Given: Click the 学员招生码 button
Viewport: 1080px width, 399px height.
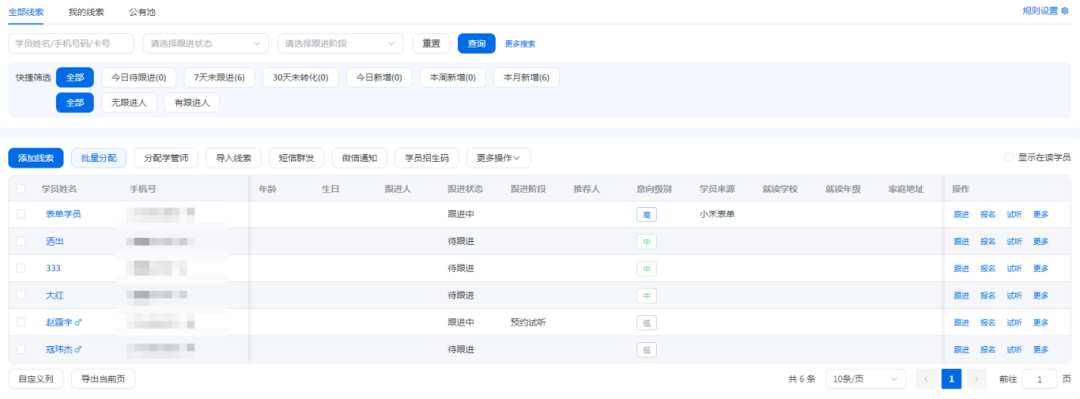Looking at the screenshot, I should click(x=427, y=158).
